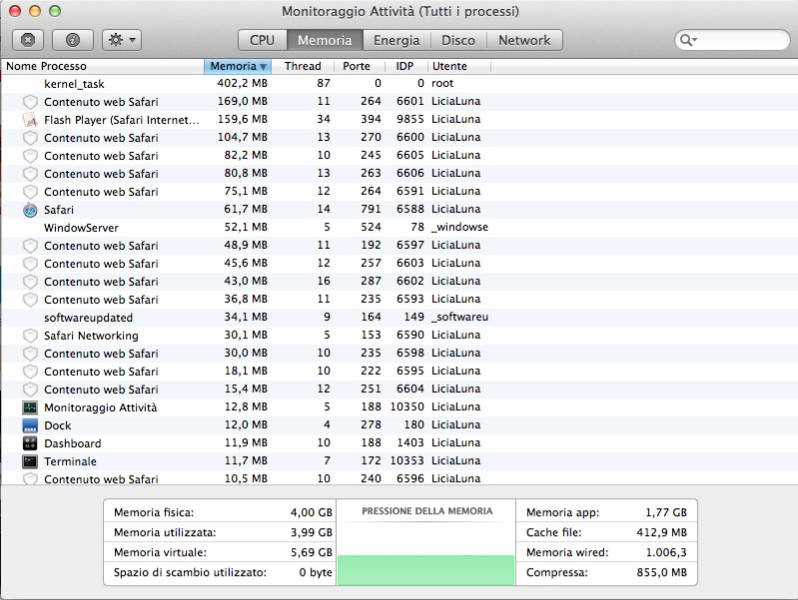Select the kernel_task process row
This screenshot has height=600, width=798.
[x=399, y=83]
